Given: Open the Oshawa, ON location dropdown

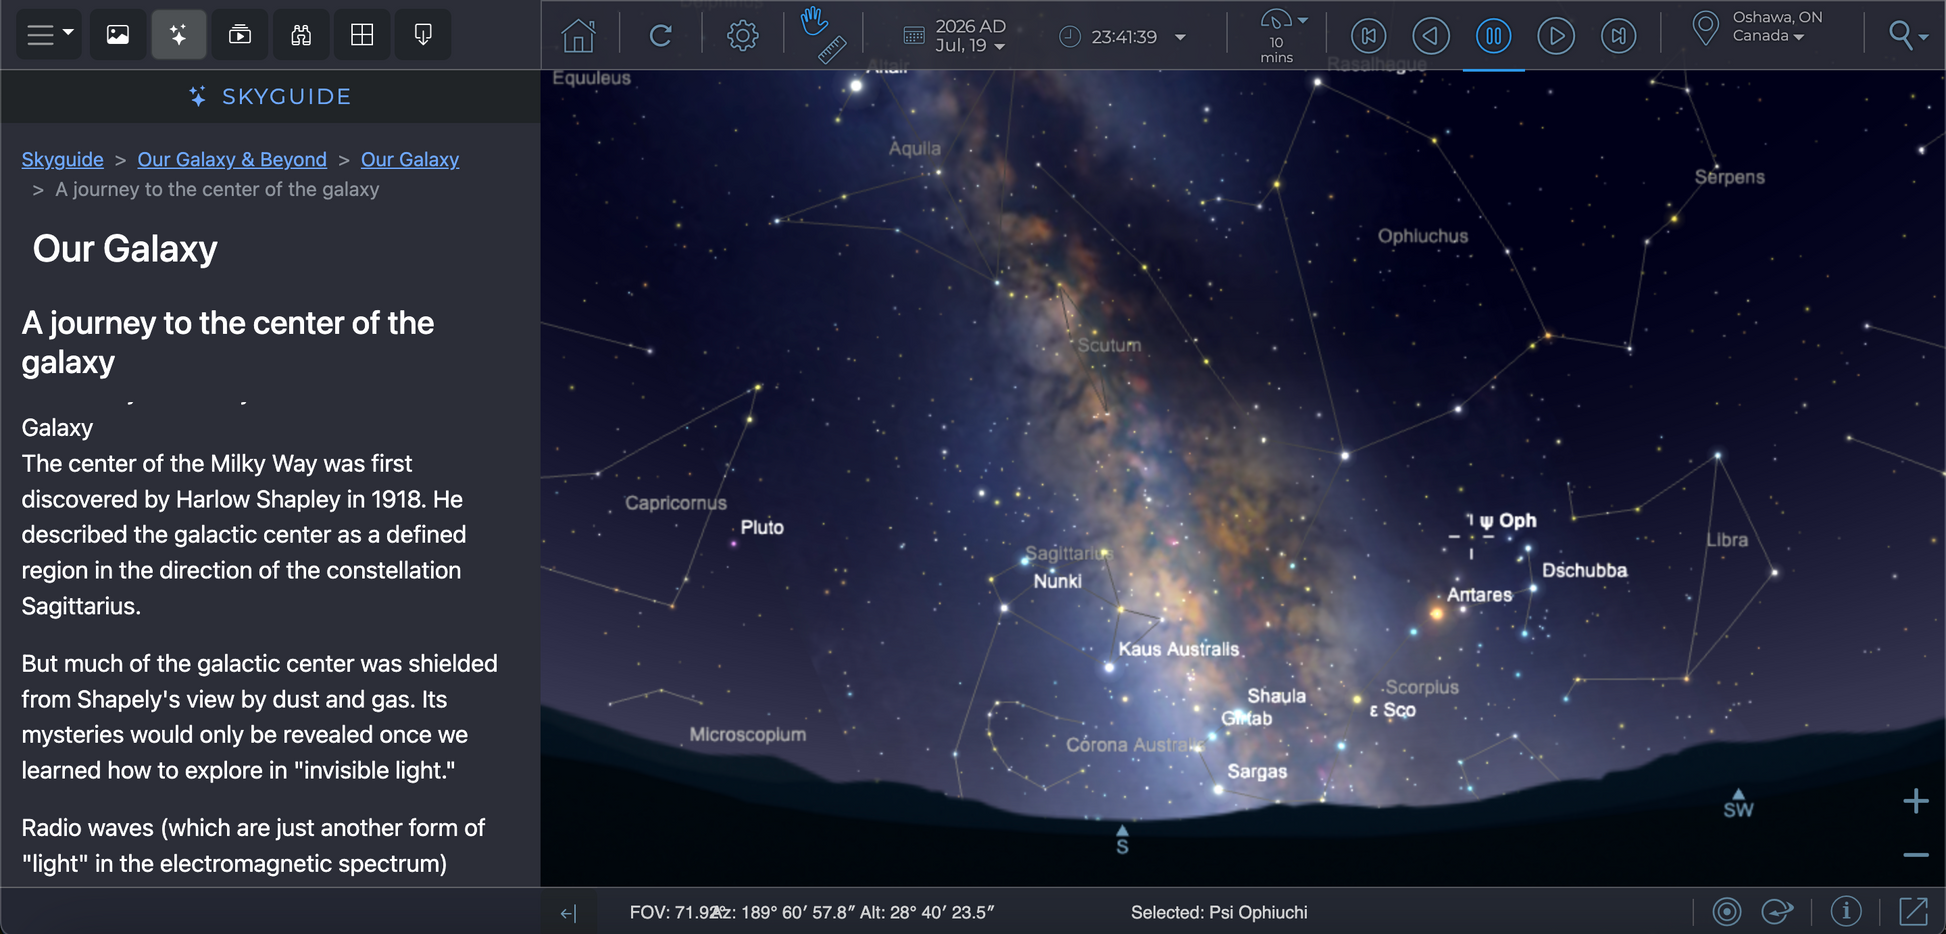Looking at the screenshot, I should click(1776, 27).
